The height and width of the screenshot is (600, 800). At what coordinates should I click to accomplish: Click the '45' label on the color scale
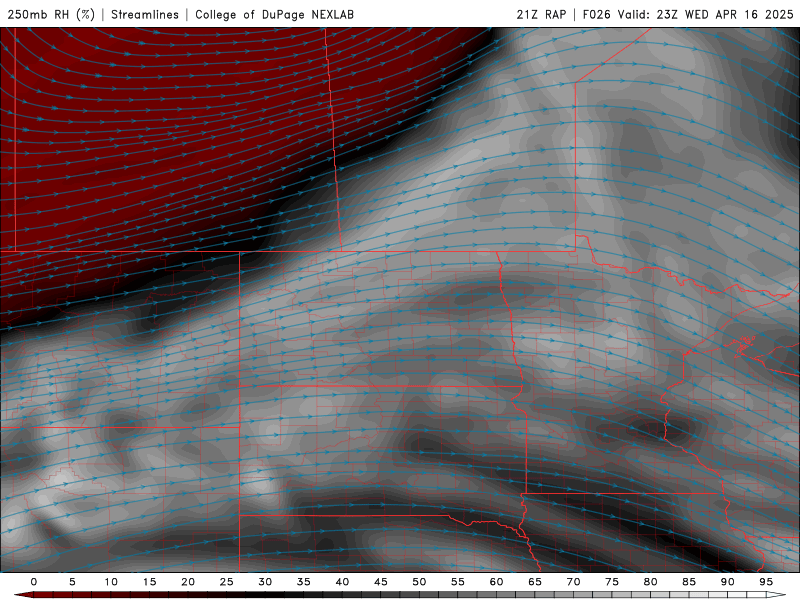381,582
